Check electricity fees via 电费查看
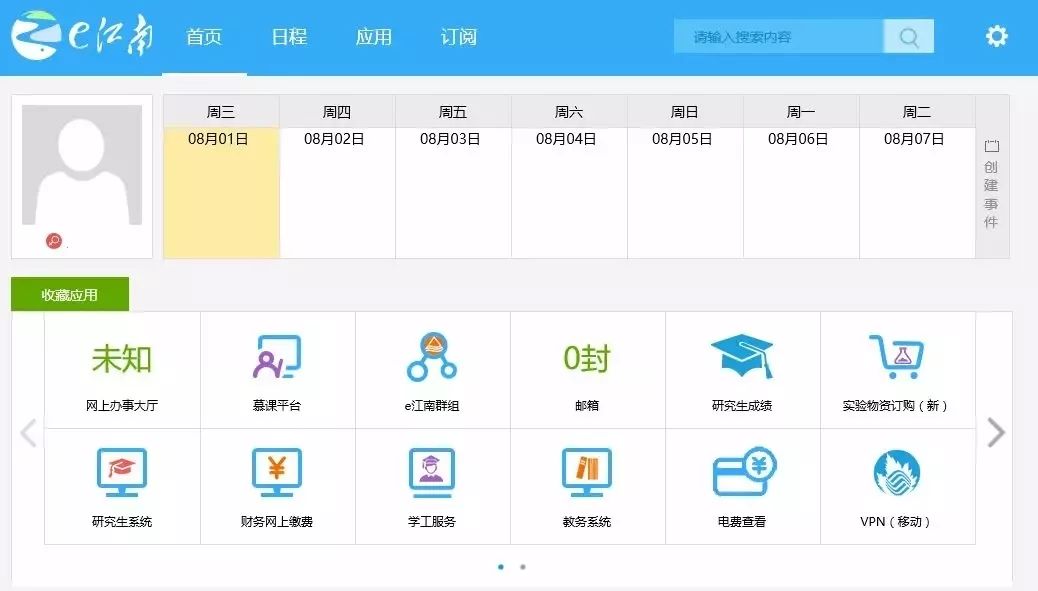The image size is (1038, 591). tap(743, 486)
